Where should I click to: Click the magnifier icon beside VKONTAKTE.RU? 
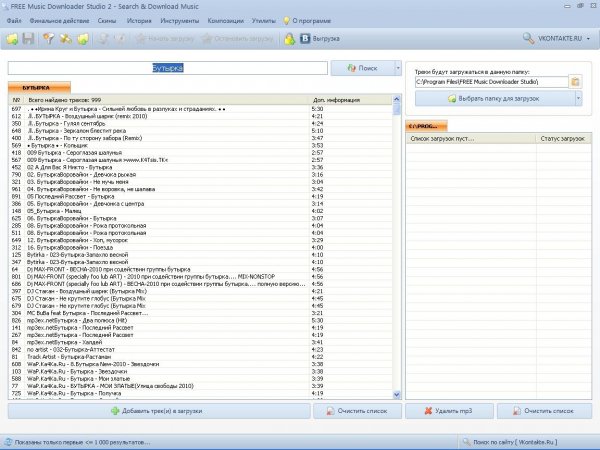[x=528, y=38]
